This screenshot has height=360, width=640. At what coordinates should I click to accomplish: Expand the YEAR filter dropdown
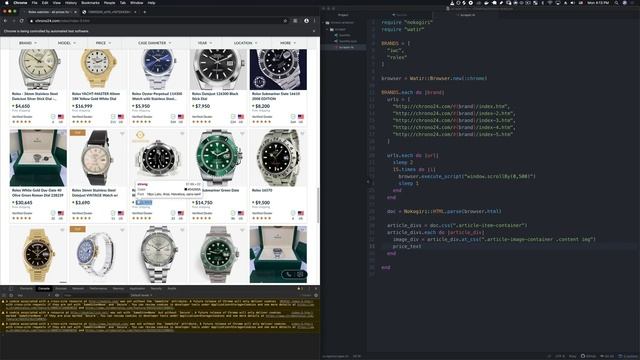pyautogui.click(x=205, y=43)
